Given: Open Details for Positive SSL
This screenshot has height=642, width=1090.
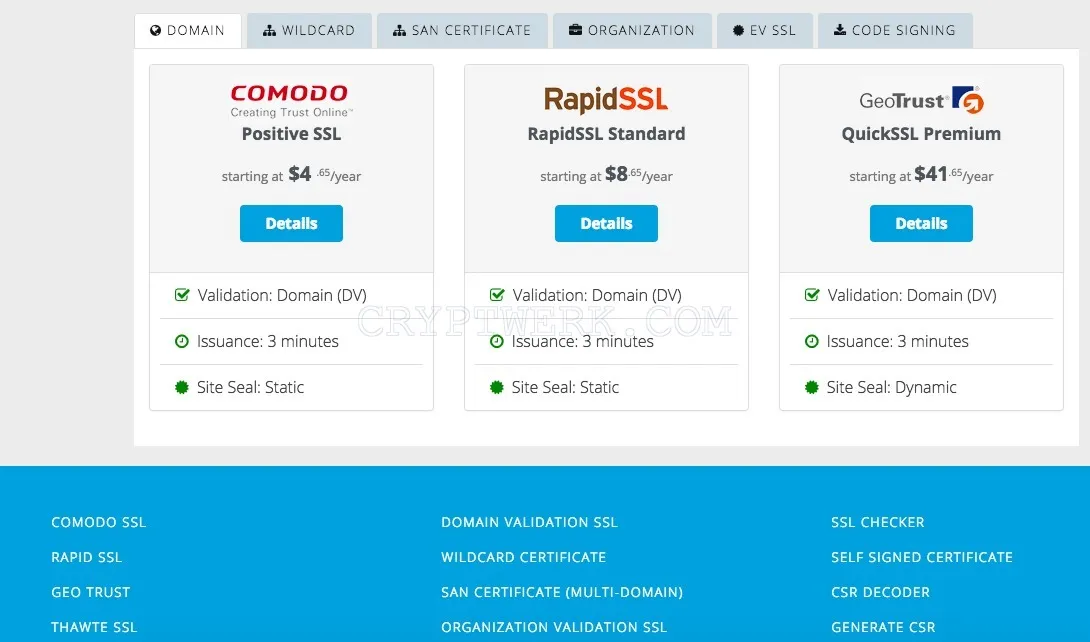Looking at the screenshot, I should click(x=291, y=224).
